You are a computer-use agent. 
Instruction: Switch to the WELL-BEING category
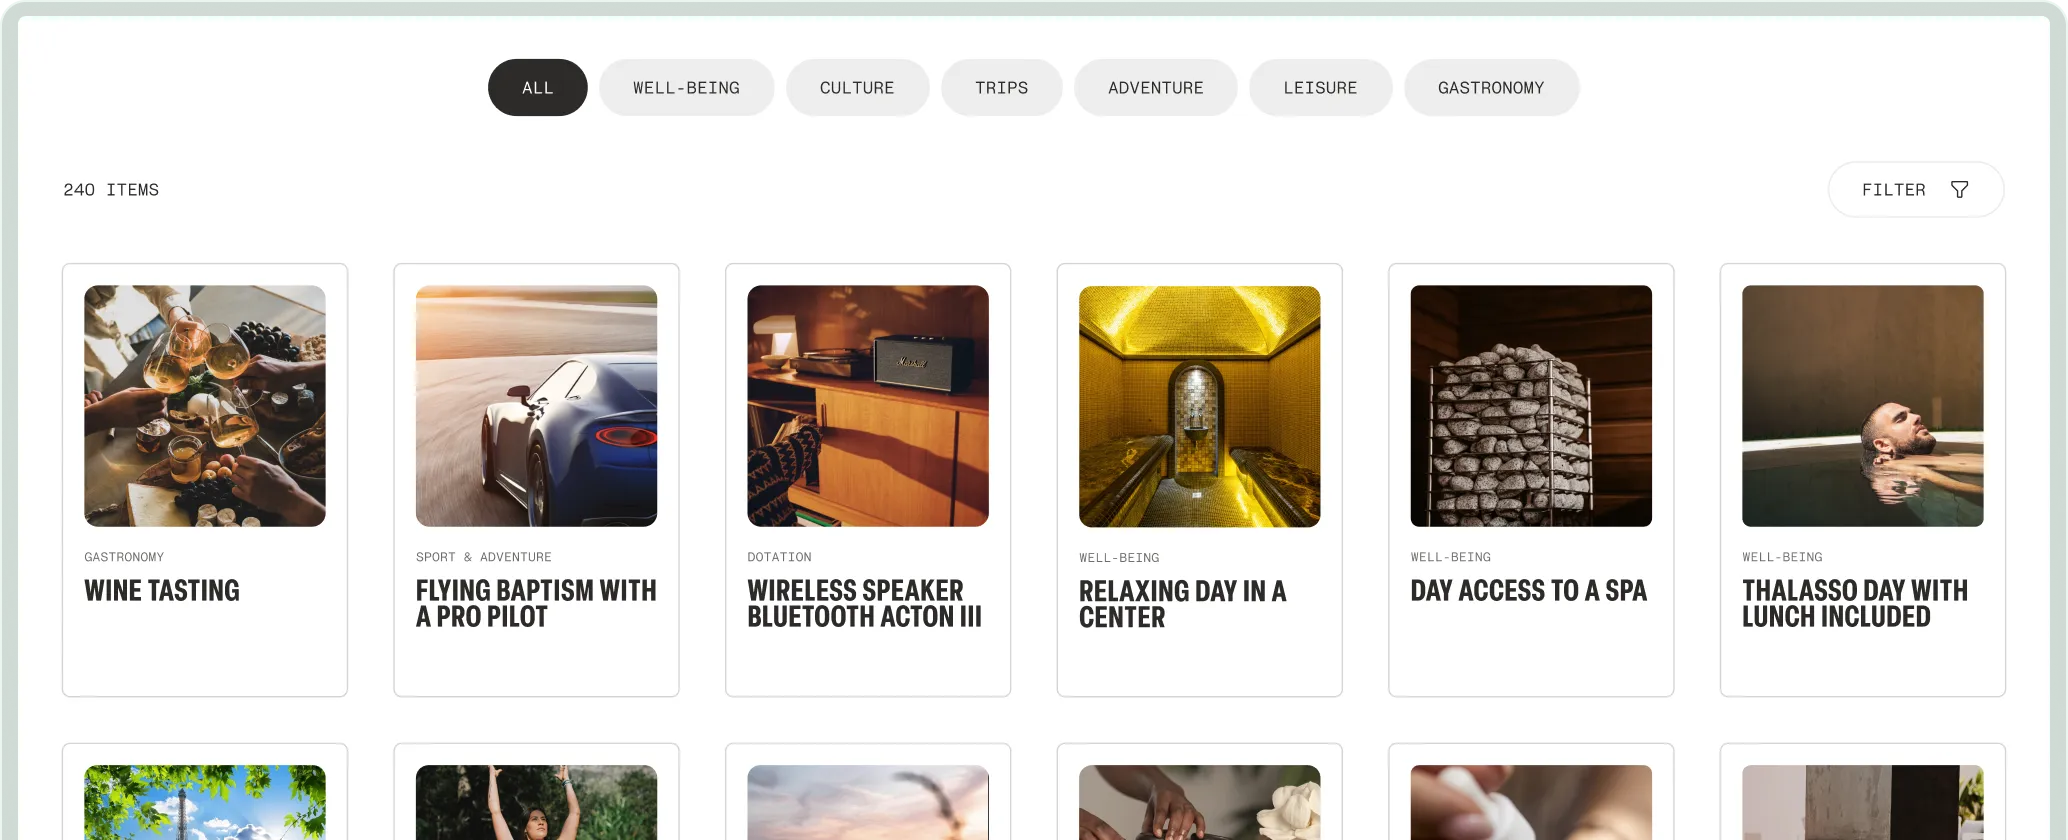tap(687, 88)
